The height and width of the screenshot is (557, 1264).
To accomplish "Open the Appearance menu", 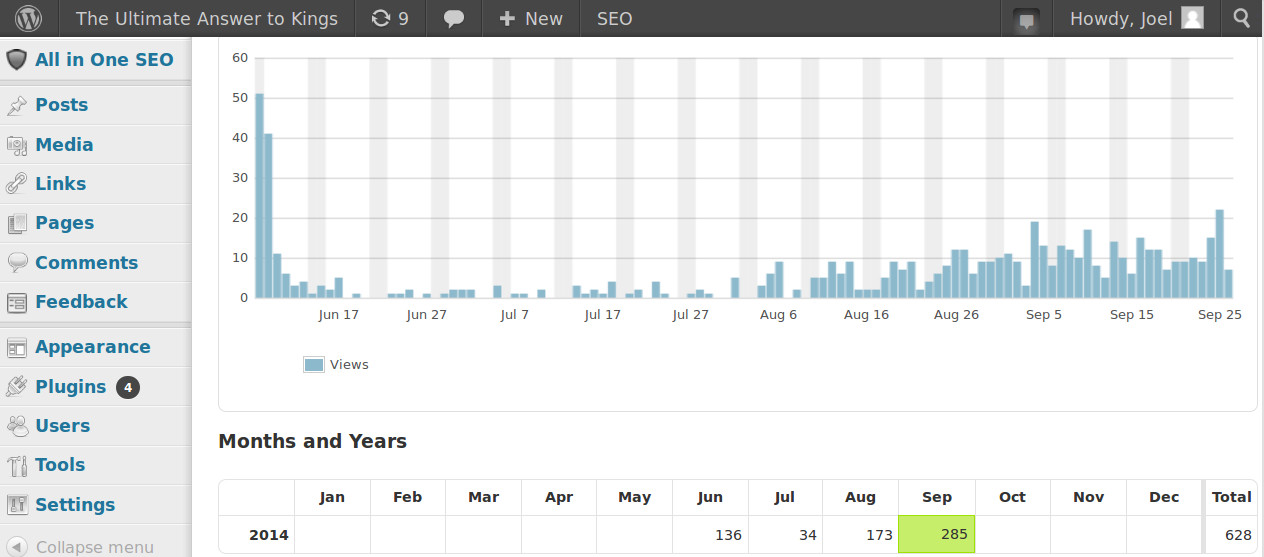I will click(x=92, y=347).
